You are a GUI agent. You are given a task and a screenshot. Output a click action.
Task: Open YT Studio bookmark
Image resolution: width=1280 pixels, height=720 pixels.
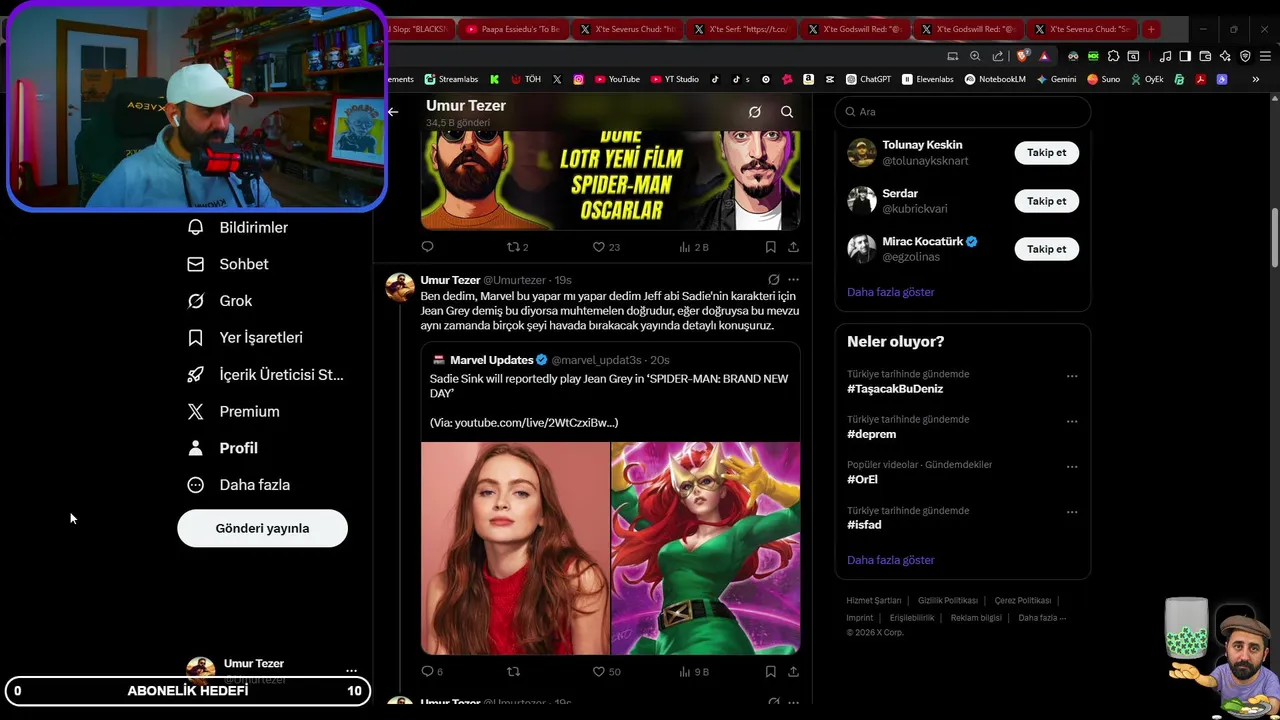tap(675, 79)
